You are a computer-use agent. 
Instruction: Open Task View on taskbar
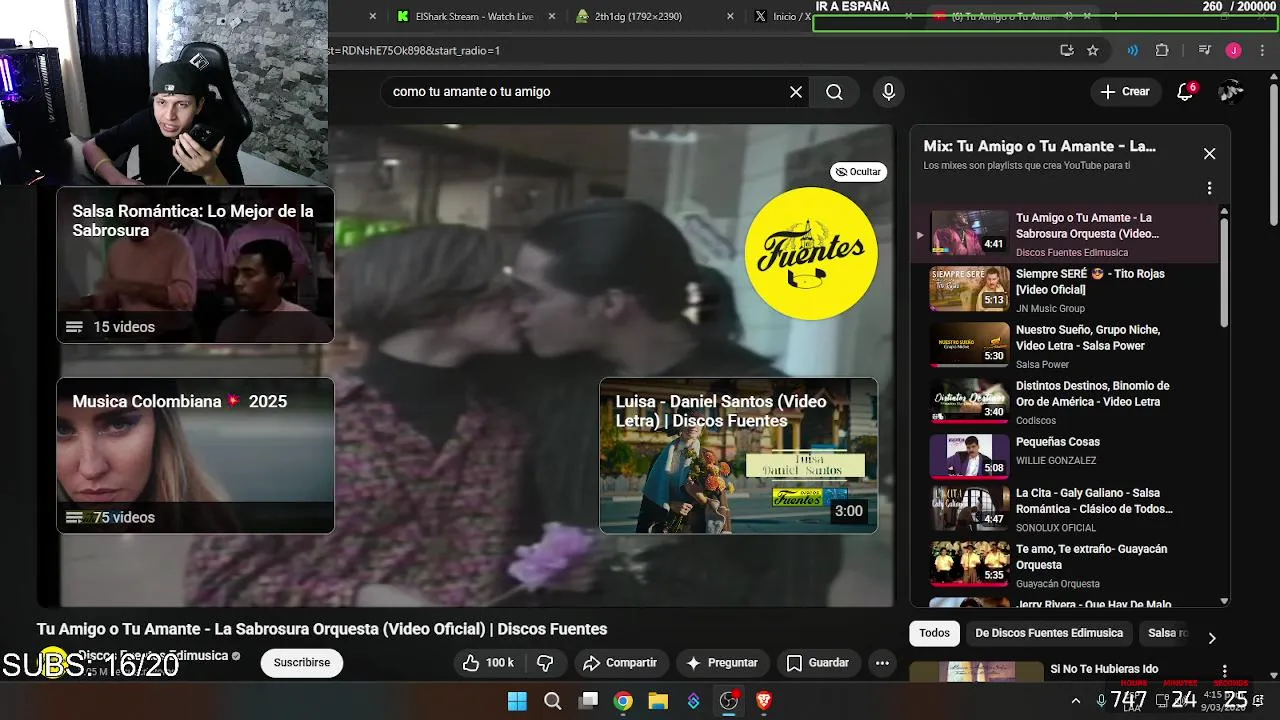tap(589, 701)
